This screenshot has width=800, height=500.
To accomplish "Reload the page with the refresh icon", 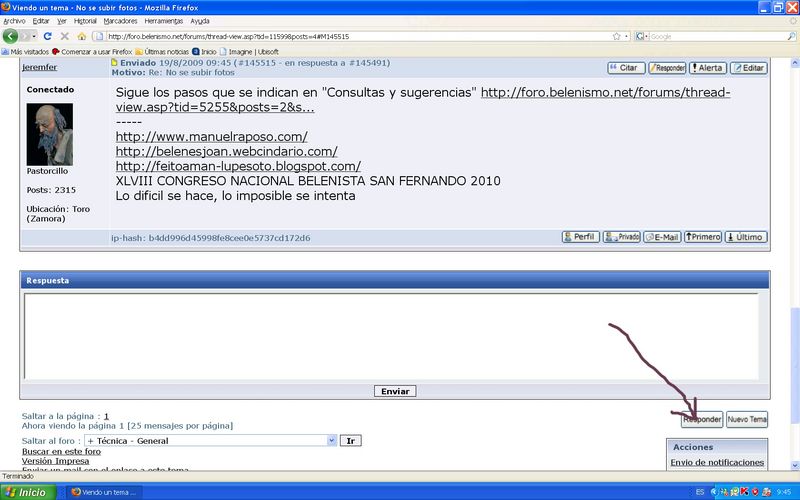I will [48, 36].
